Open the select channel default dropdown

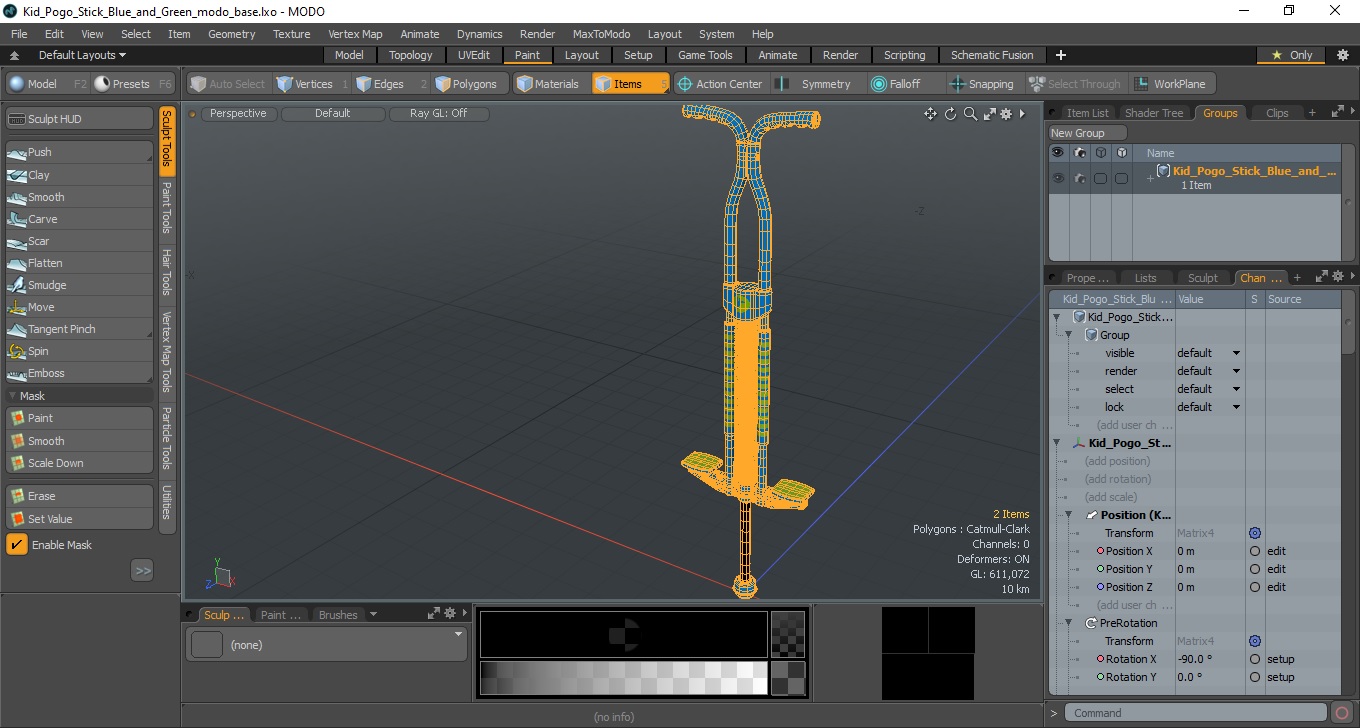click(1209, 389)
